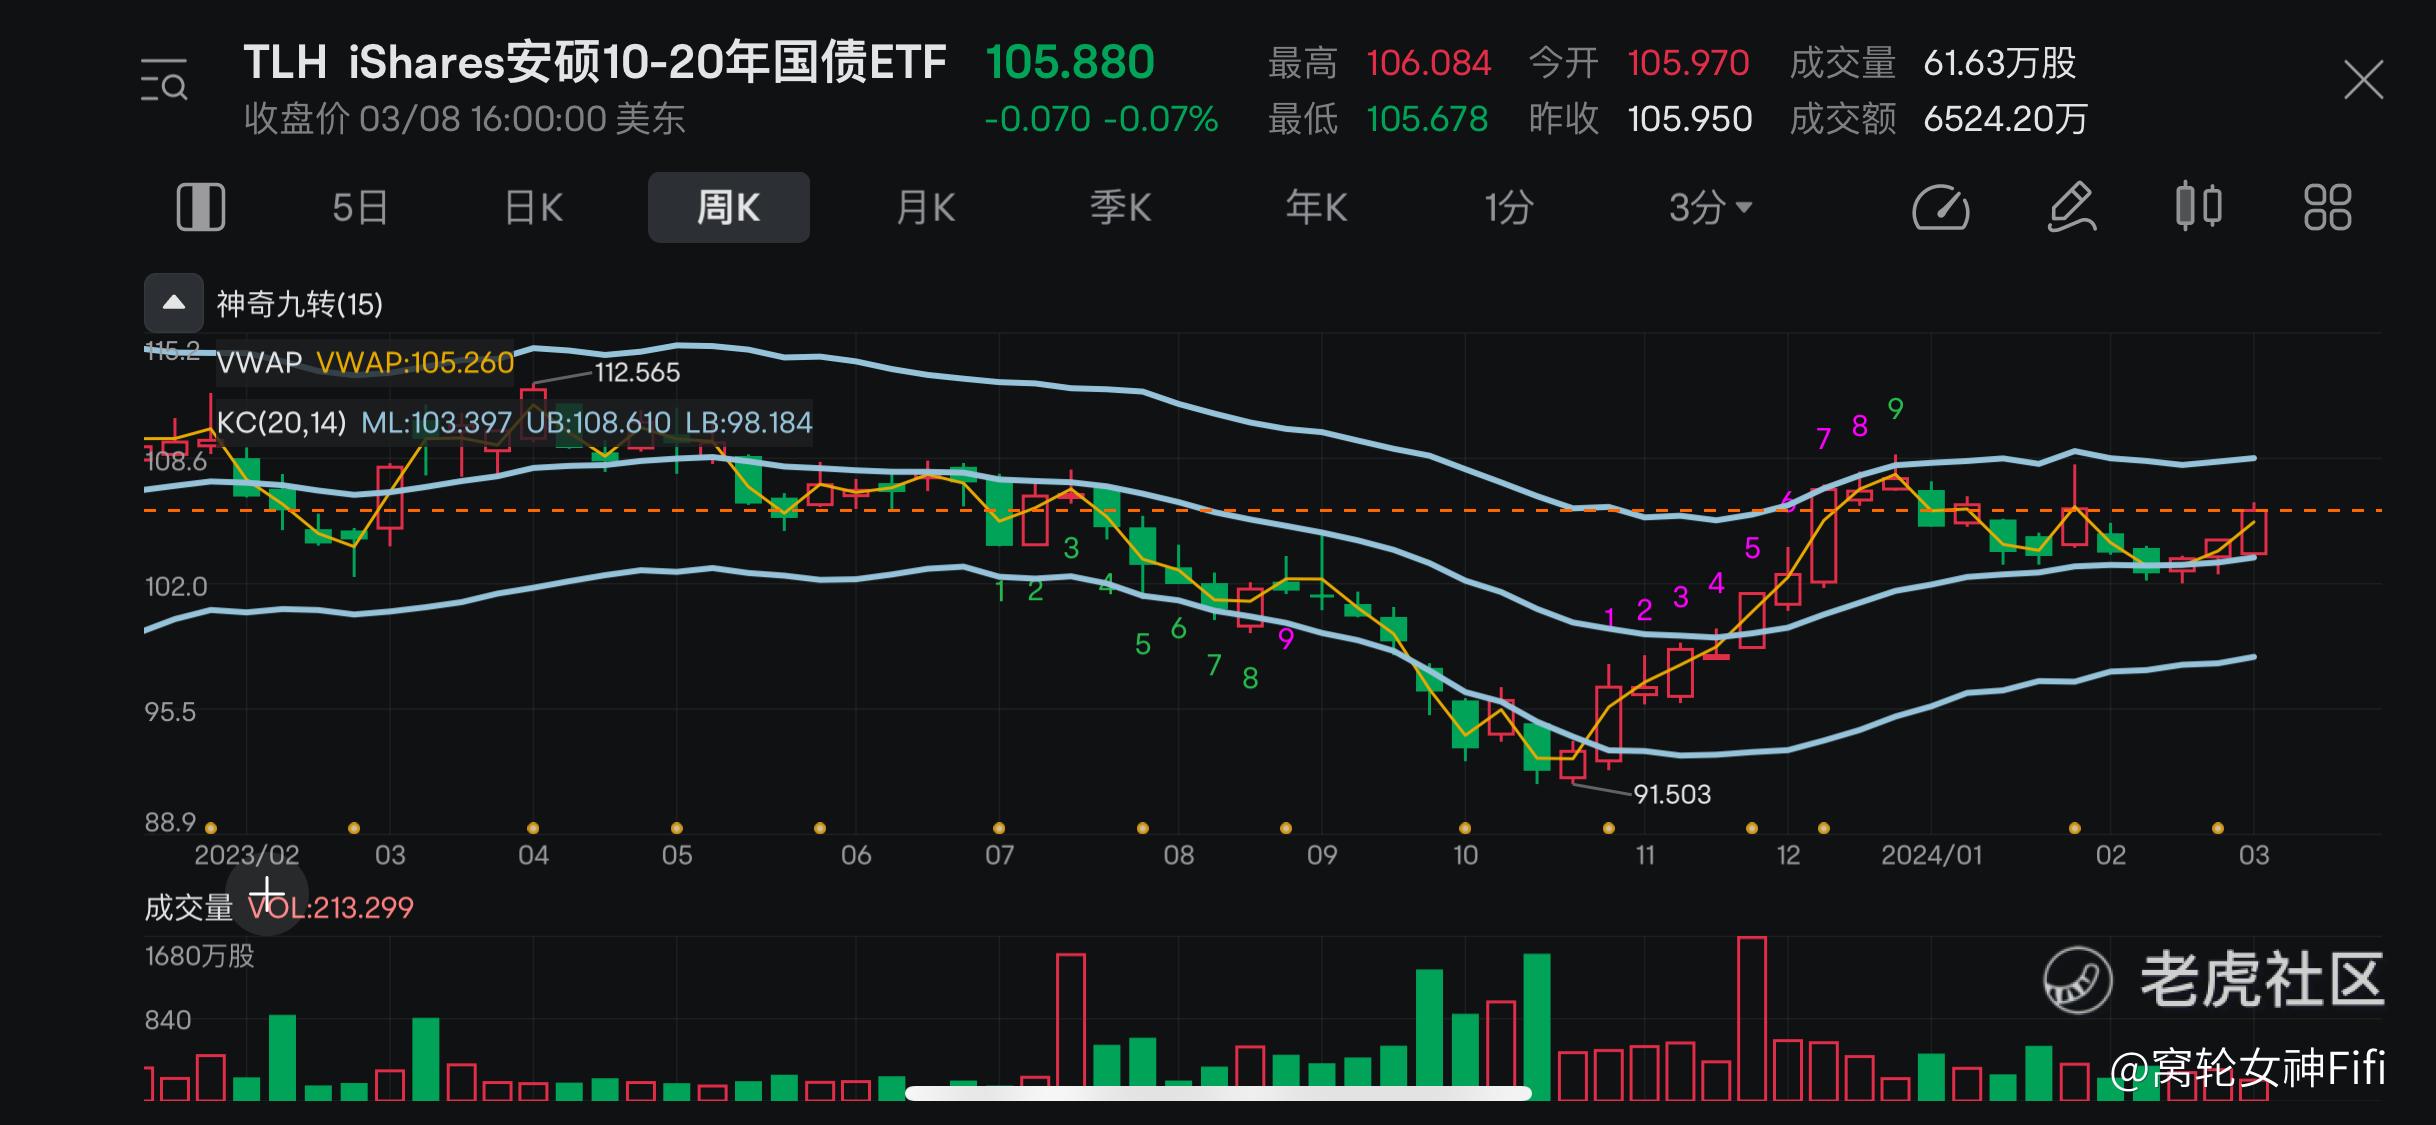Image resolution: width=2436 pixels, height=1125 pixels.
Task: Tap the 今开 105.970 value
Action: (1688, 63)
